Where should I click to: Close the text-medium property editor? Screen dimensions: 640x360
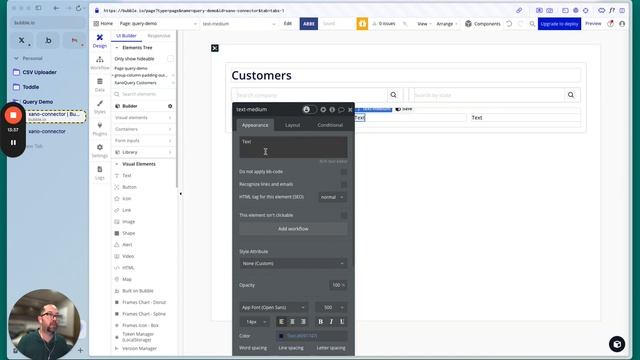(x=350, y=109)
